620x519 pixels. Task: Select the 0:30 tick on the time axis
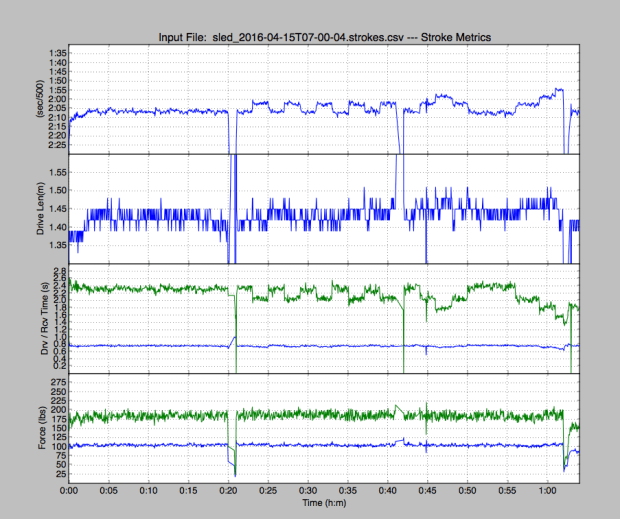tap(308, 492)
